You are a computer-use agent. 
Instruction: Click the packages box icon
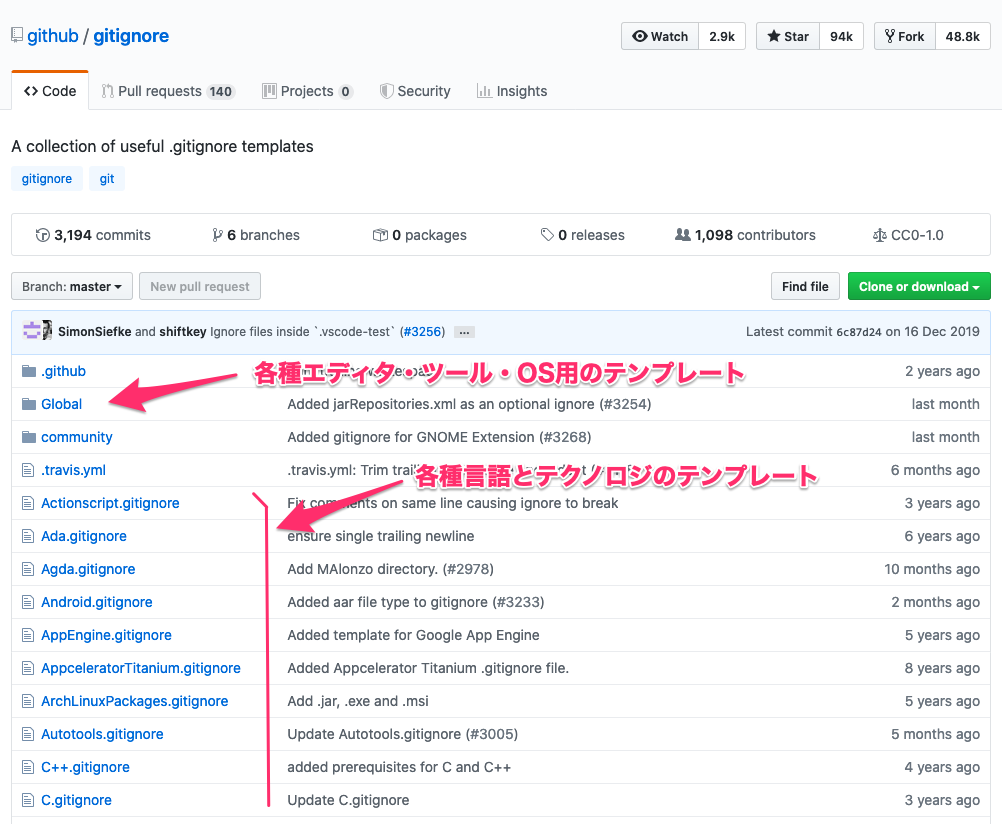(x=380, y=235)
